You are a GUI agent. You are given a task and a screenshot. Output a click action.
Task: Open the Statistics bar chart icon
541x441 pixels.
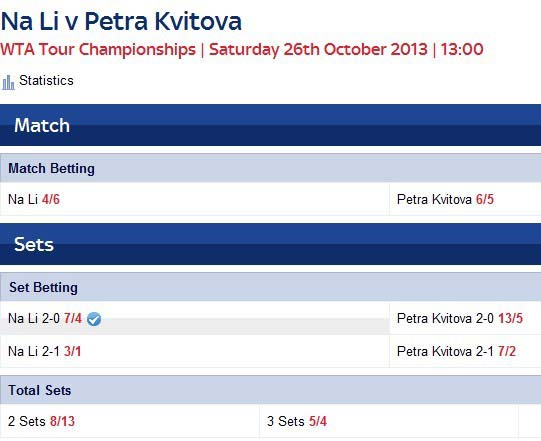click(x=8, y=82)
